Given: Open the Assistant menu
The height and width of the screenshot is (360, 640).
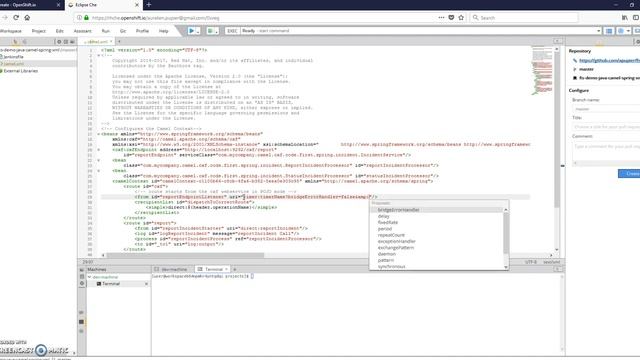Looking at the screenshot, I should tap(82, 31).
